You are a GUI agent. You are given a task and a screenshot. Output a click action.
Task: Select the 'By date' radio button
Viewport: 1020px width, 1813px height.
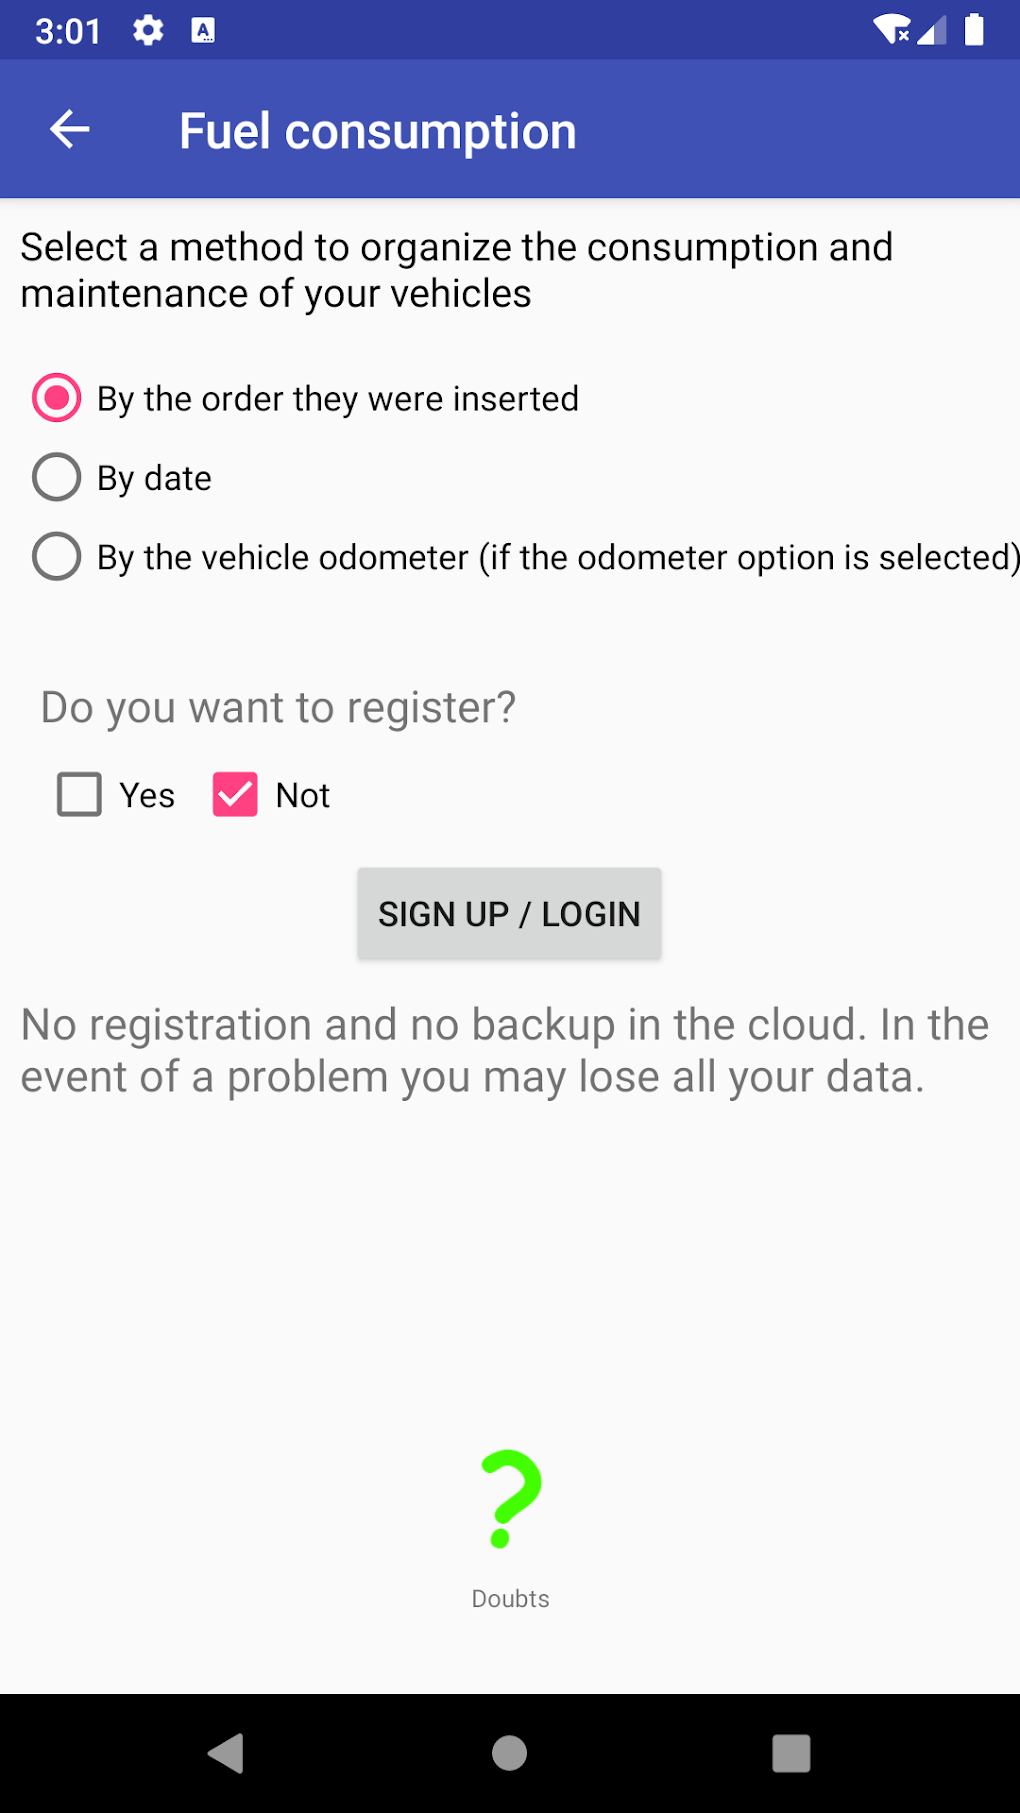(57, 478)
